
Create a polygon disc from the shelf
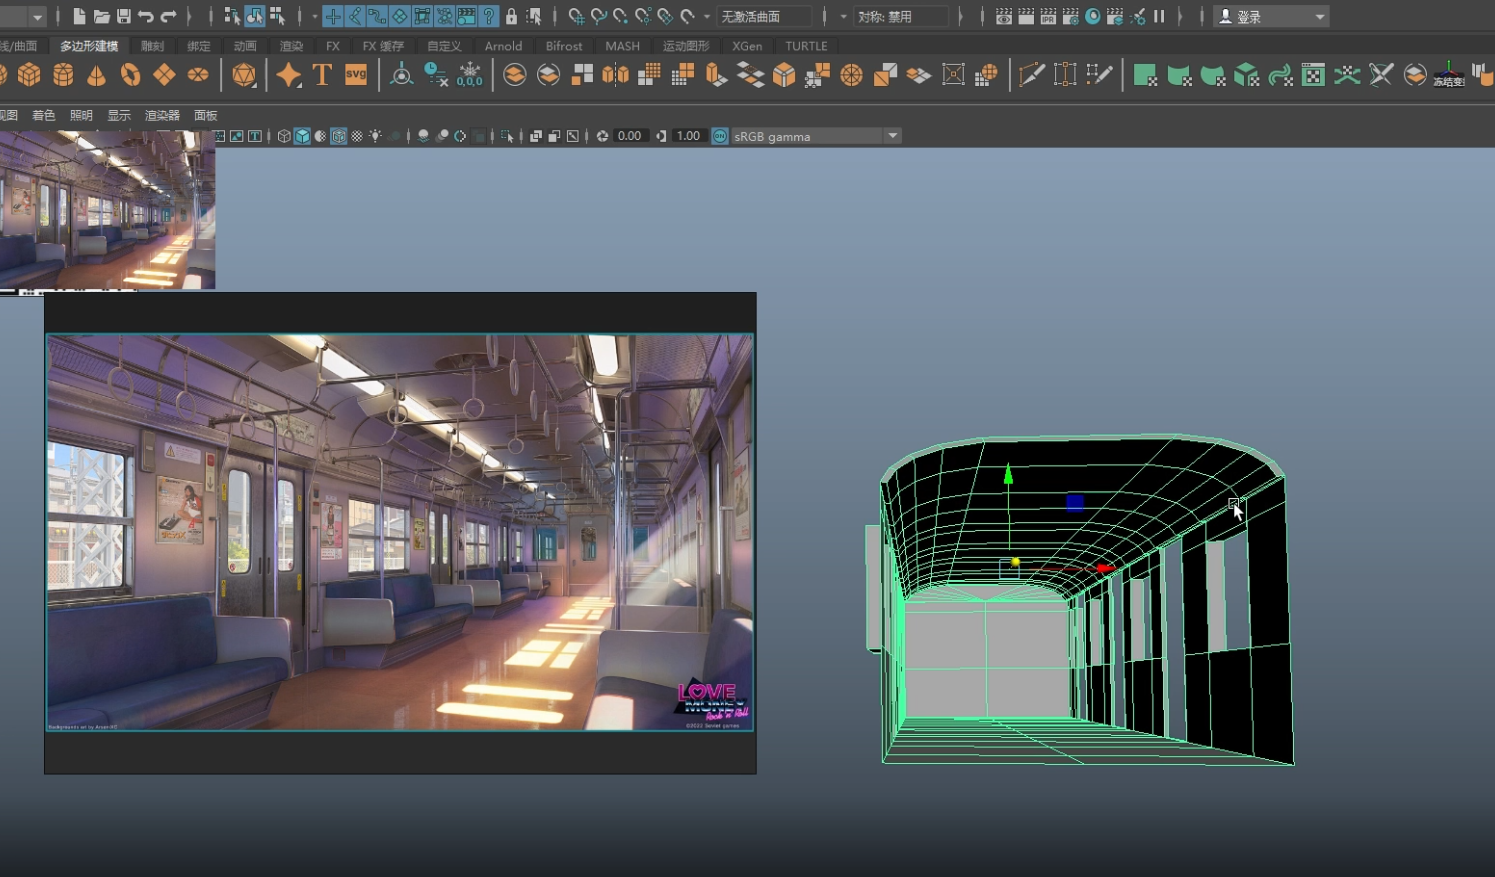tap(198, 75)
